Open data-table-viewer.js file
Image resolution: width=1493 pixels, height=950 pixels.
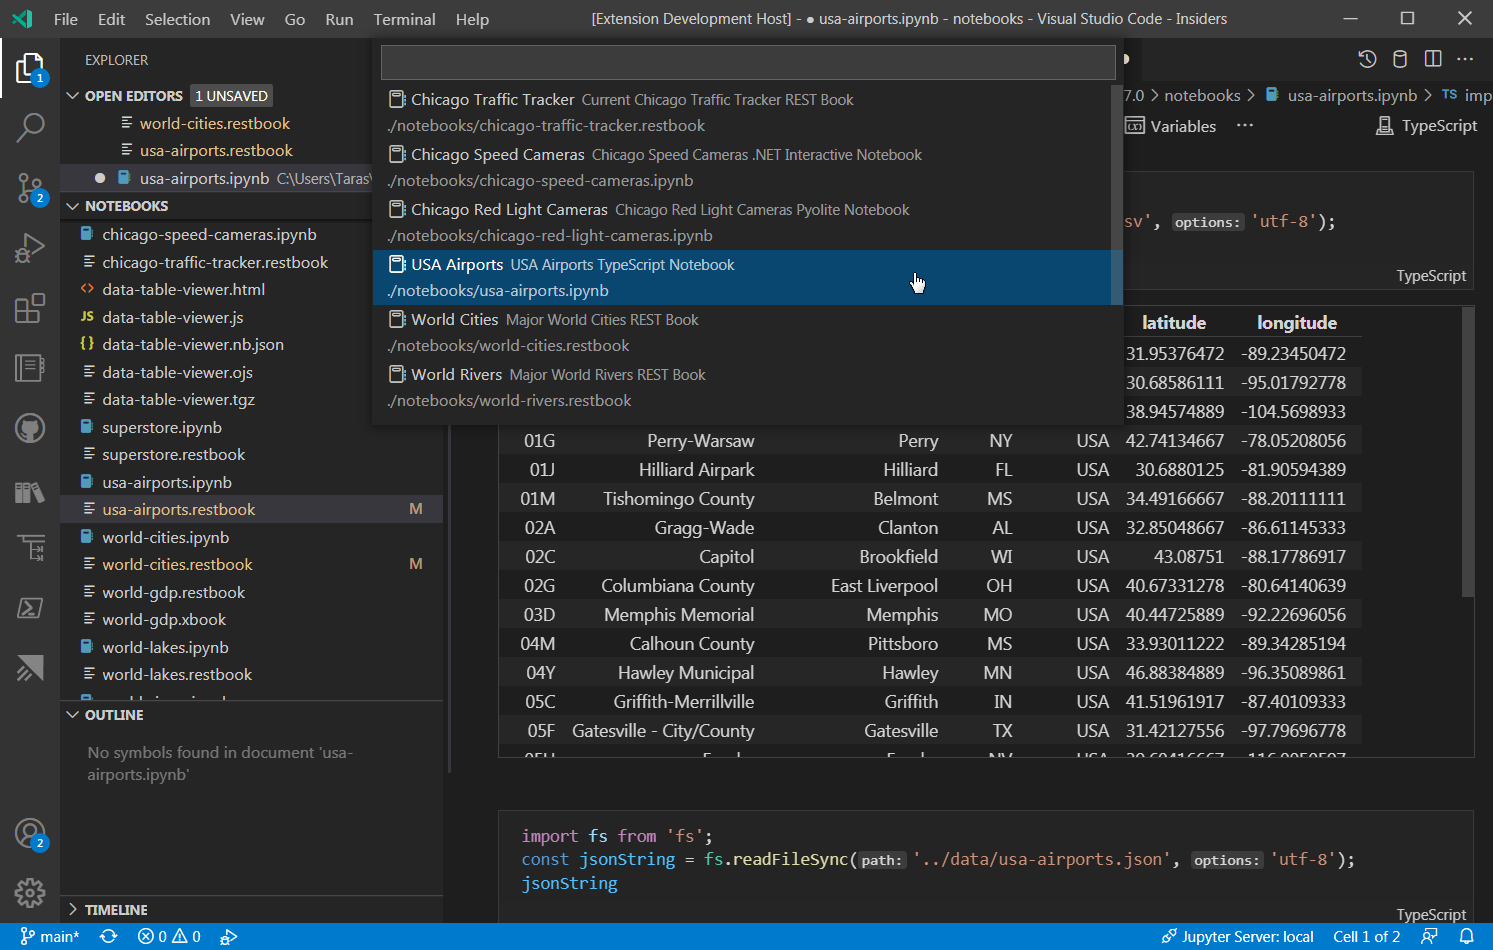point(172,317)
